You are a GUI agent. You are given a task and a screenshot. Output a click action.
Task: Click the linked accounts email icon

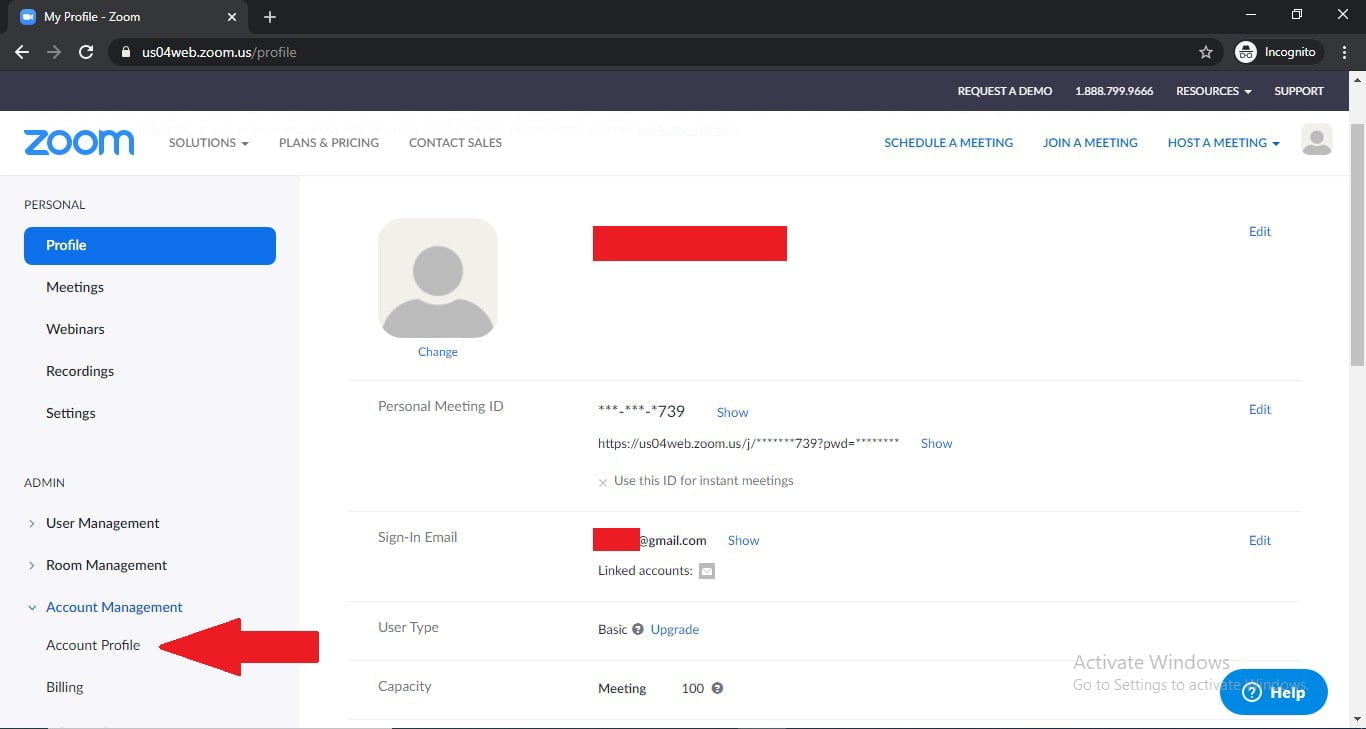pos(708,570)
